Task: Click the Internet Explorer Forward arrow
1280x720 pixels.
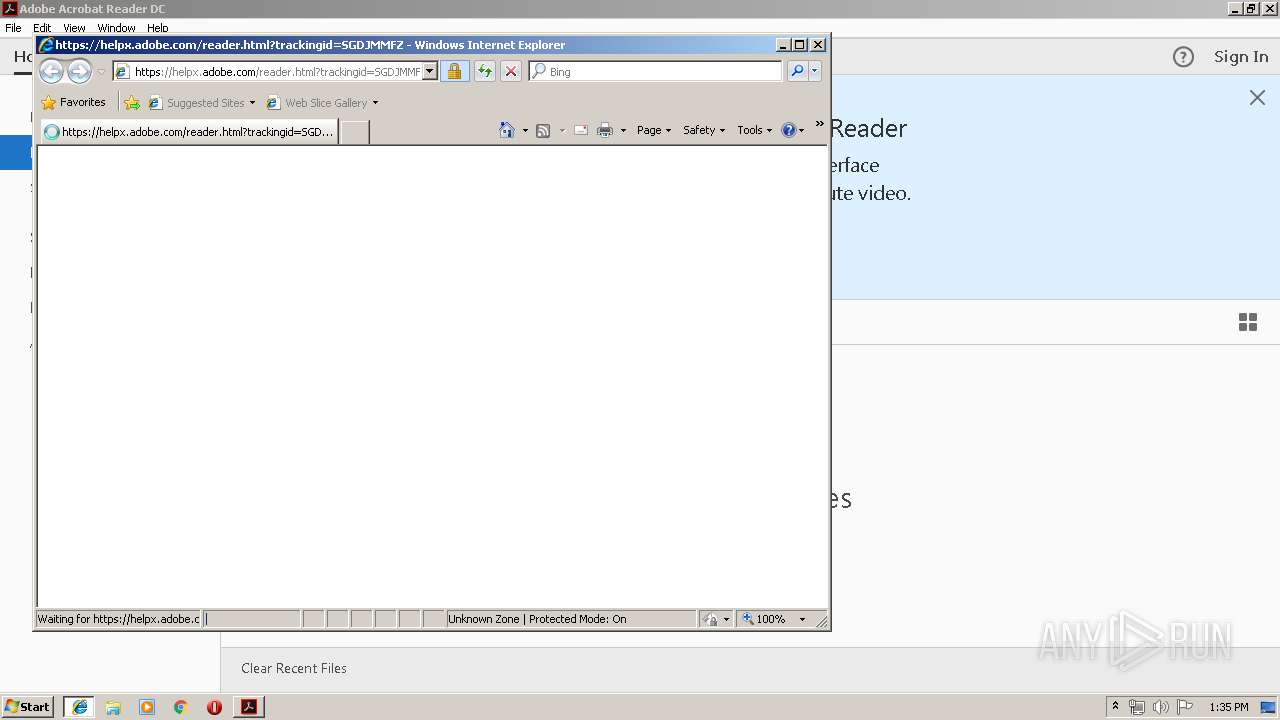Action: [x=79, y=71]
